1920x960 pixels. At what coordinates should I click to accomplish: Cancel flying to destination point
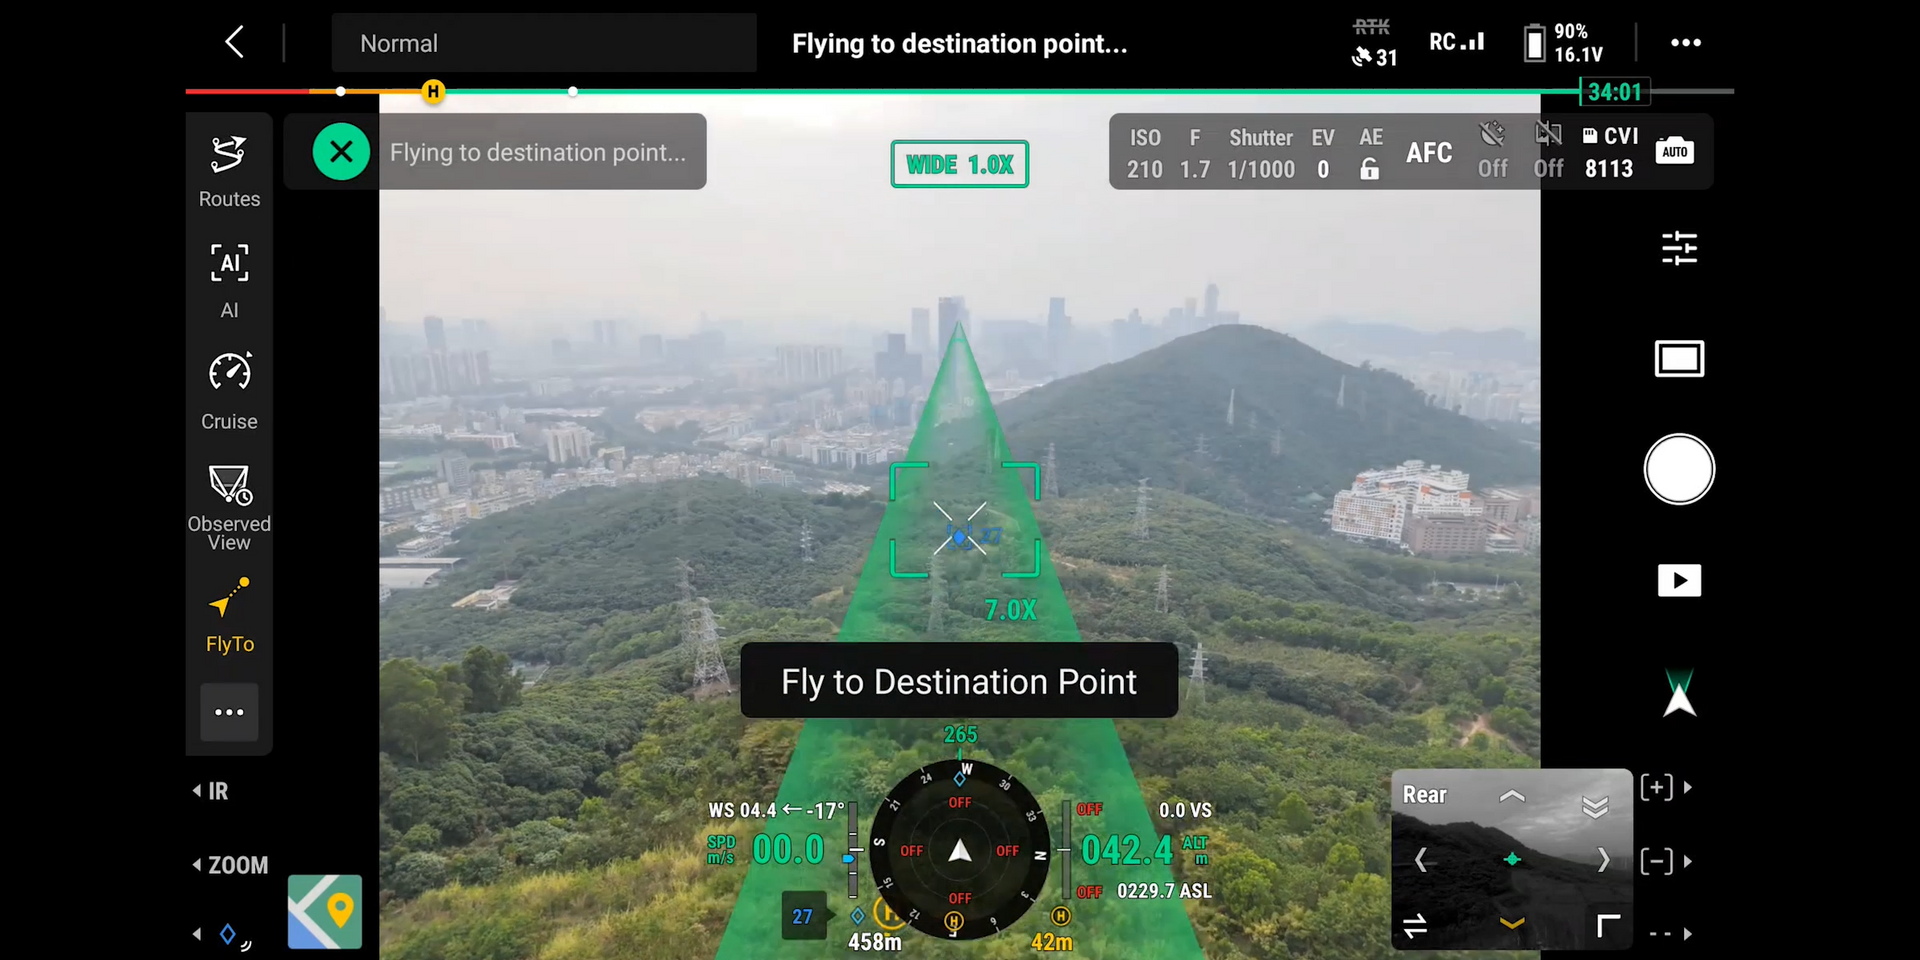pyautogui.click(x=341, y=152)
